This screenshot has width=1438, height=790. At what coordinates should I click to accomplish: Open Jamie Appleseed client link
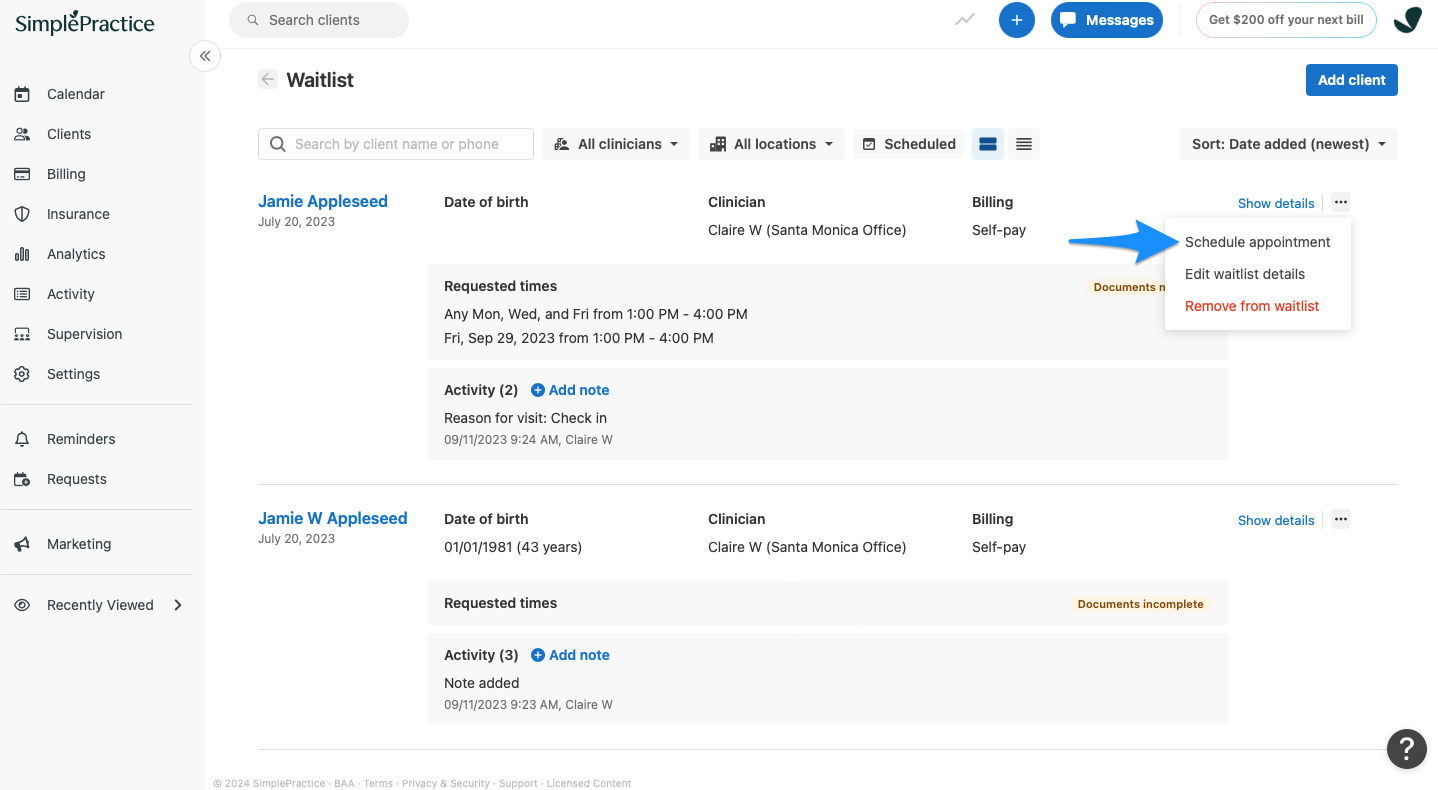tap(323, 201)
